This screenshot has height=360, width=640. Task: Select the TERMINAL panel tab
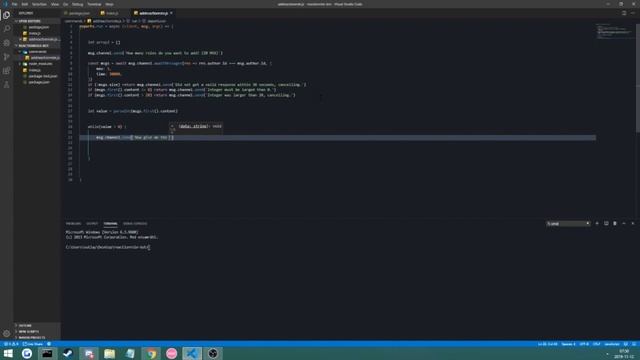[110, 224]
